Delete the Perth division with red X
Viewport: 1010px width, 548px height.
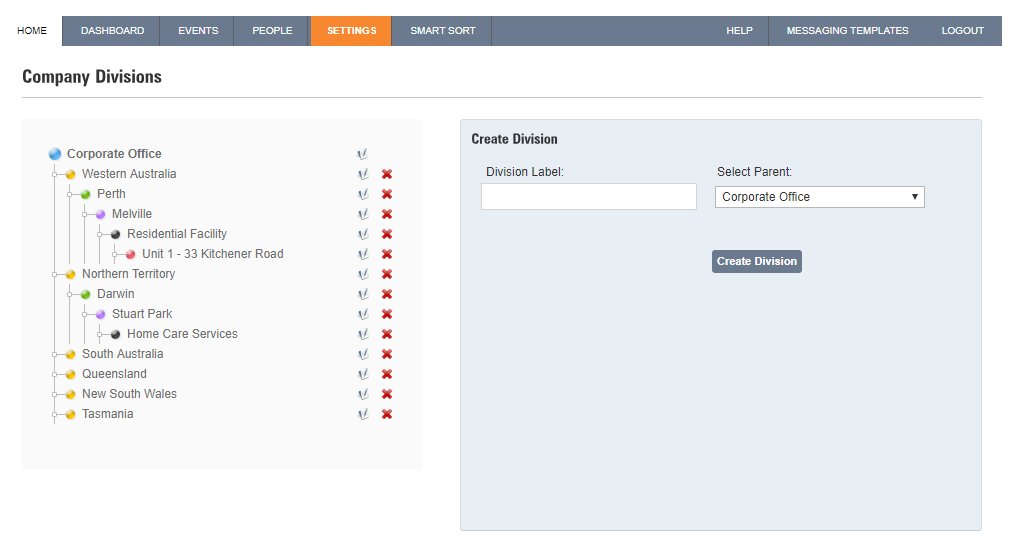coord(387,194)
